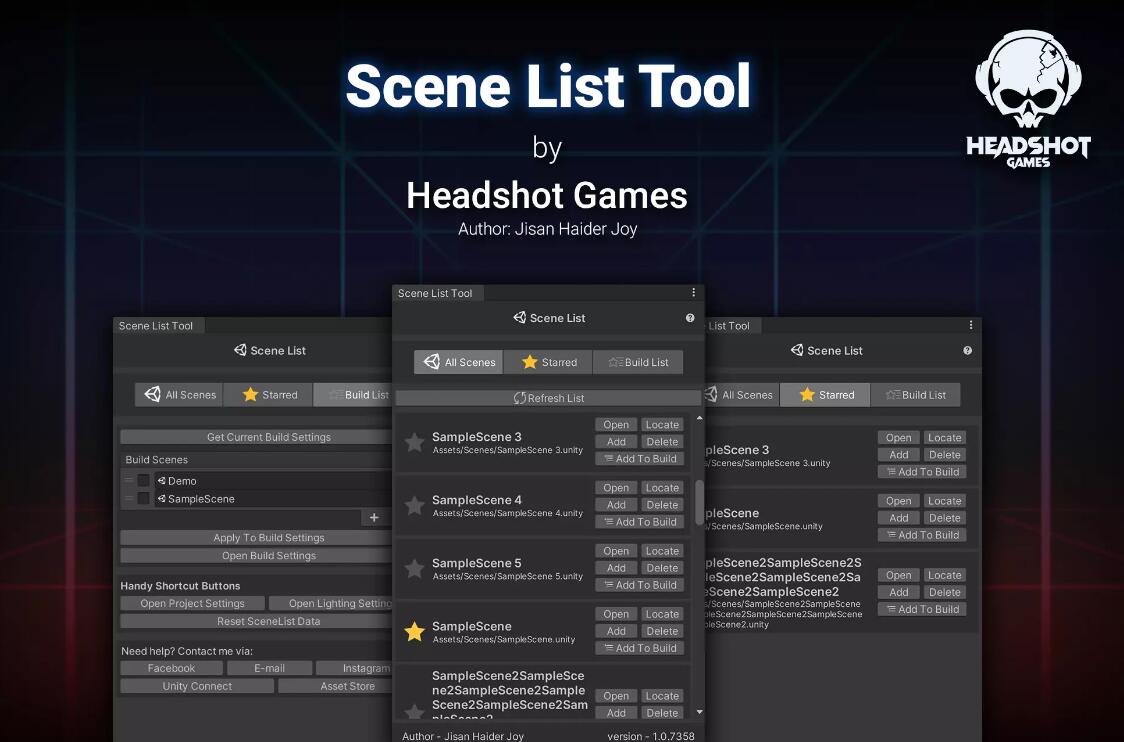Open kebab menu of center Scene List Tool window
Screen dimensions: 1124x742
(694, 293)
